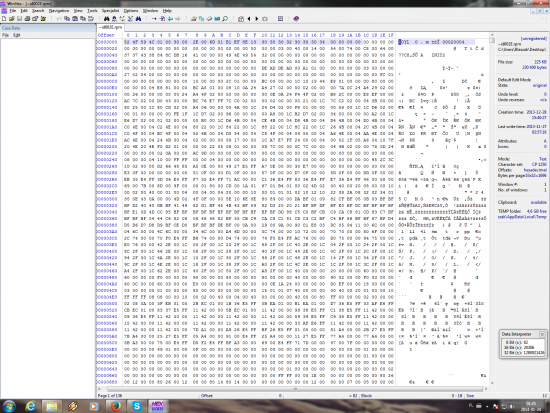
Task: Click the '[unregistered]' link in info panel
Action: (x=534, y=38)
